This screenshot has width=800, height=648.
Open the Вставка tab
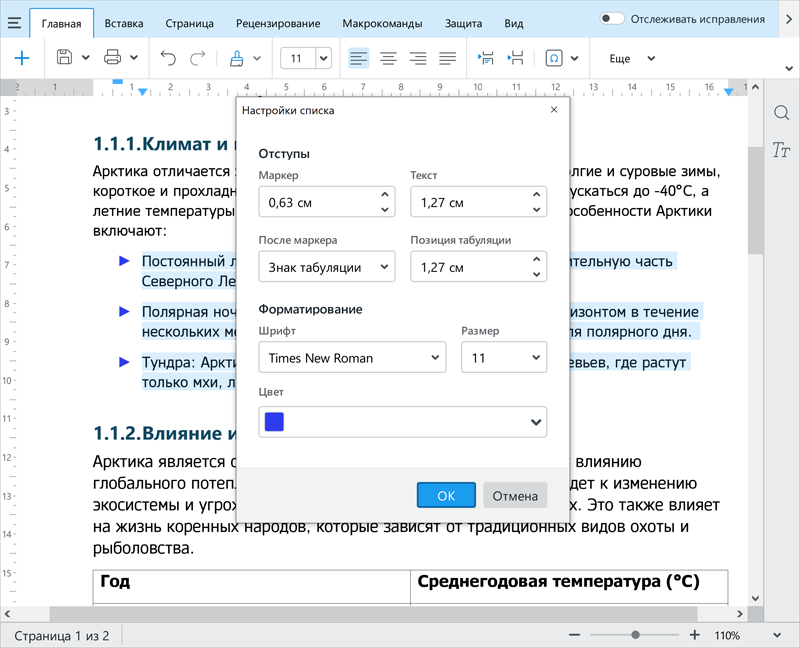(123, 22)
